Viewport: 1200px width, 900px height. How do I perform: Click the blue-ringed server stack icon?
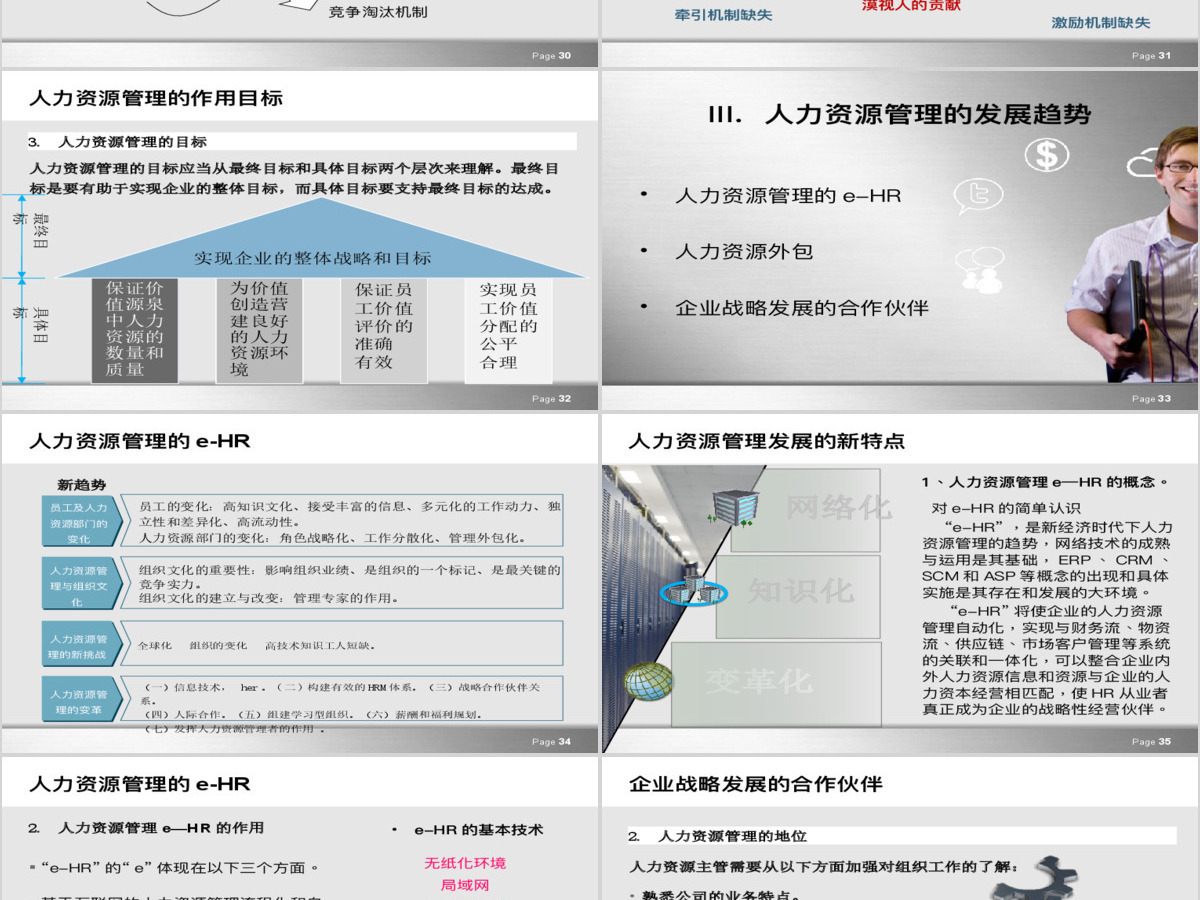(x=692, y=590)
